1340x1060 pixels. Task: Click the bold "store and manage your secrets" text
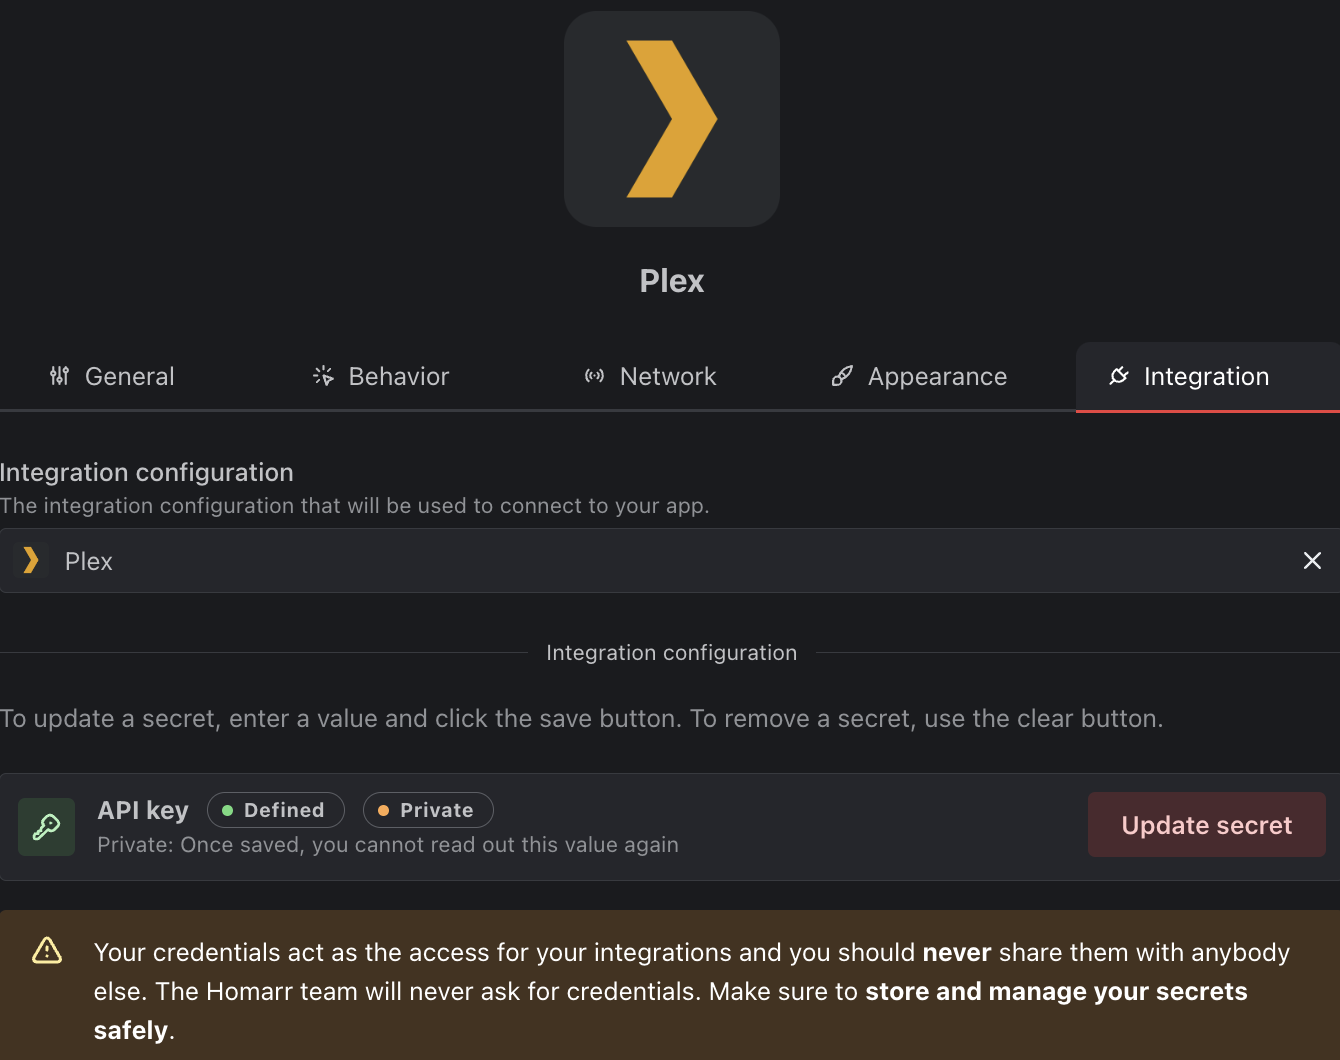point(1056,991)
